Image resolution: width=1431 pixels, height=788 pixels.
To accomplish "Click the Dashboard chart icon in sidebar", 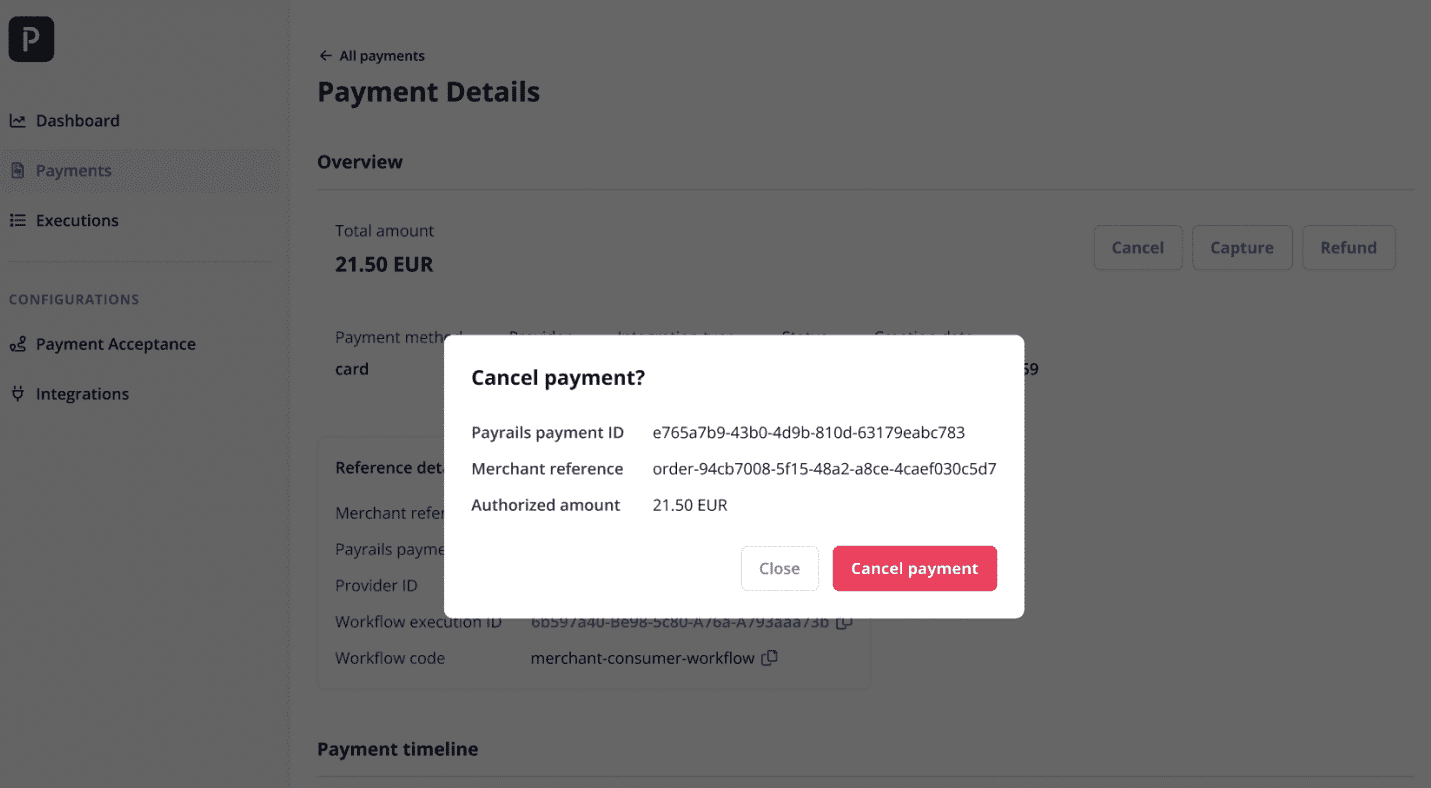I will tap(17, 121).
